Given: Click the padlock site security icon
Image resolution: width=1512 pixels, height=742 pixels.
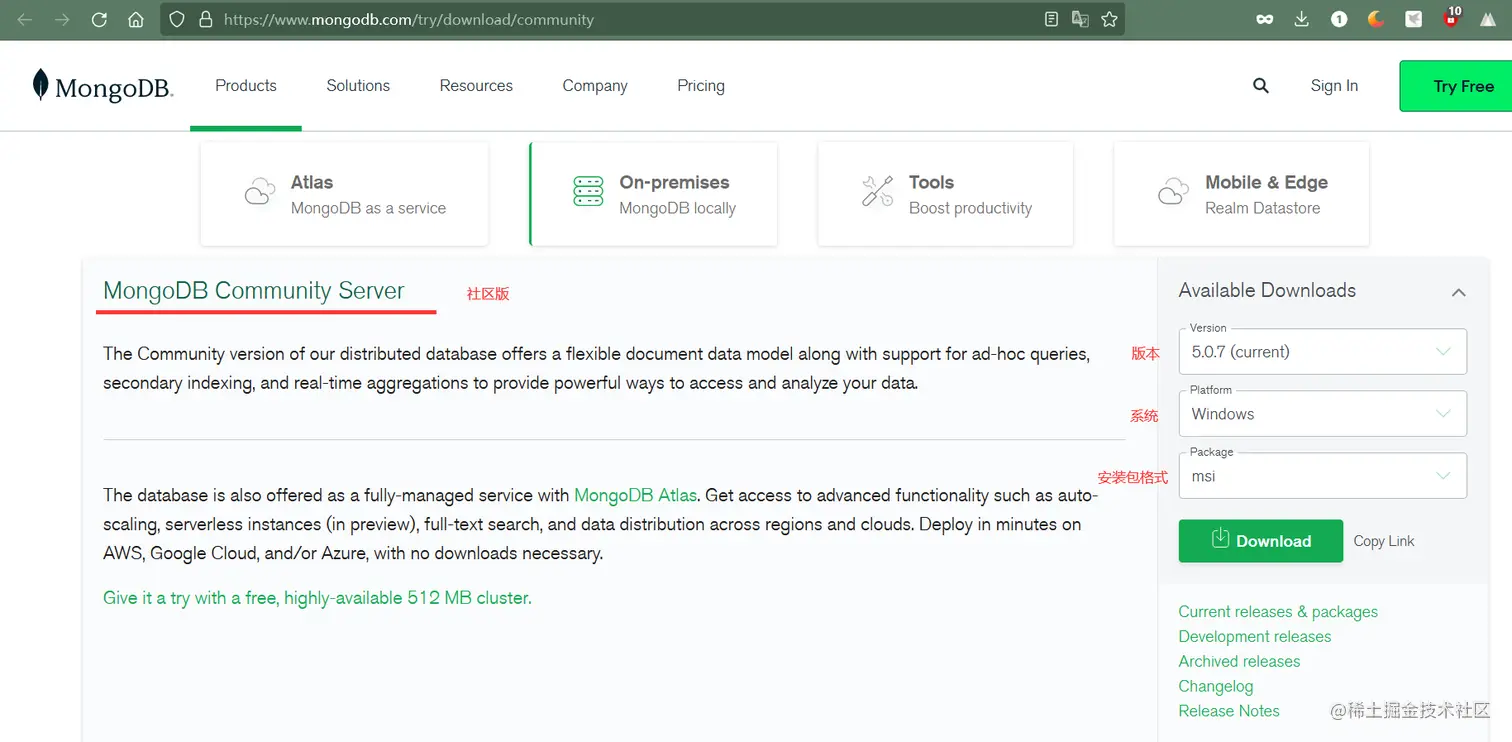Looking at the screenshot, I should tap(206, 19).
